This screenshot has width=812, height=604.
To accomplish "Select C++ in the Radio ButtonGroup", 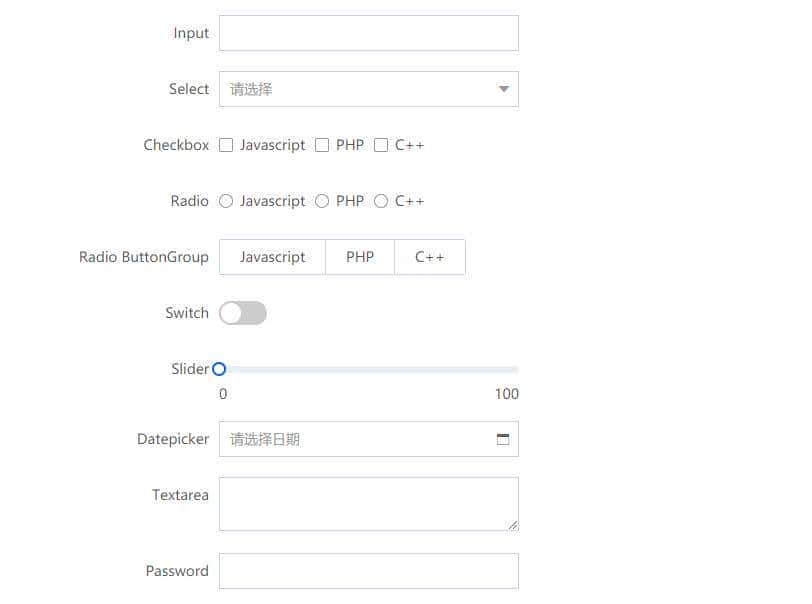I will point(430,257).
